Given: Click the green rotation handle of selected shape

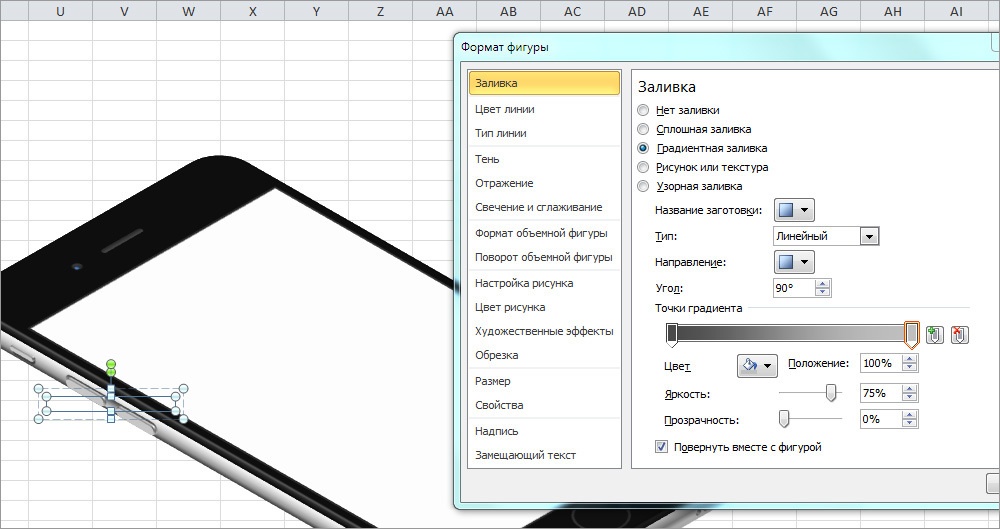Looking at the screenshot, I should 111,364.
